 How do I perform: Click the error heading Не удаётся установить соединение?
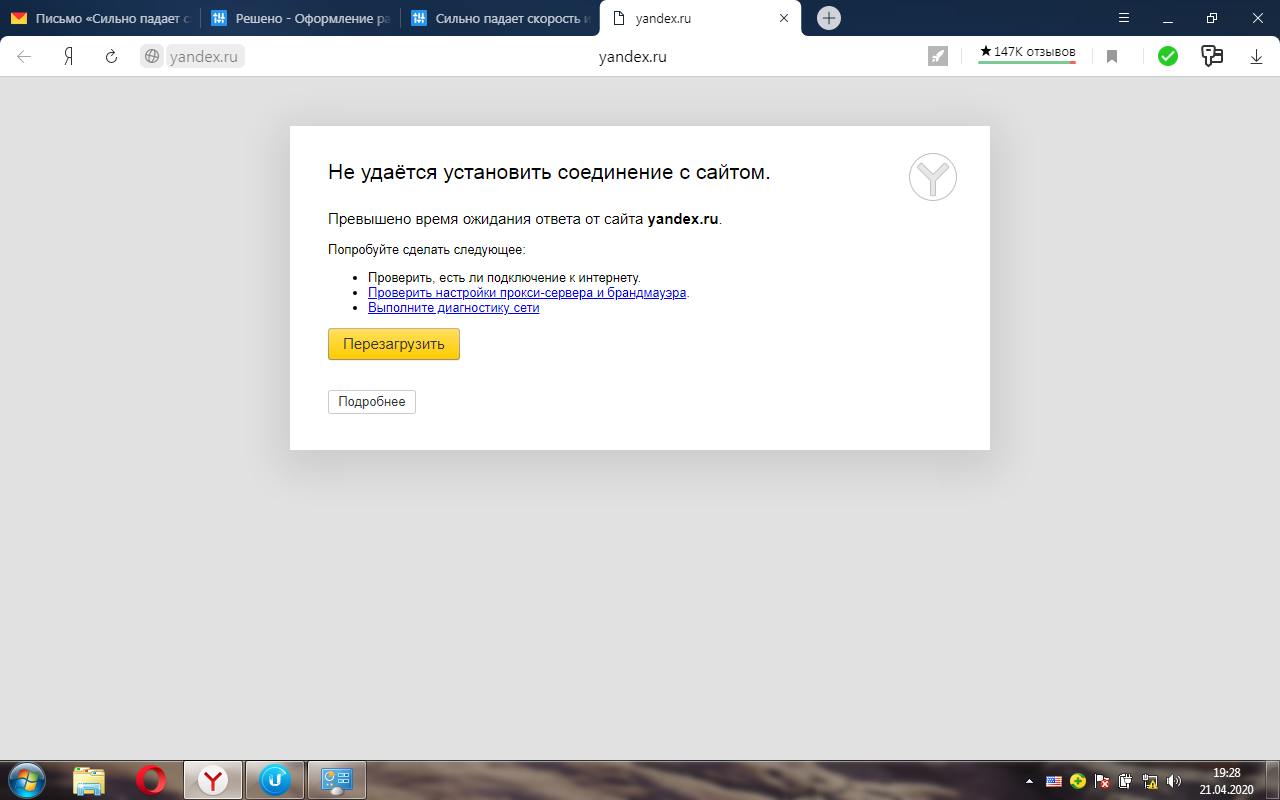coord(549,172)
